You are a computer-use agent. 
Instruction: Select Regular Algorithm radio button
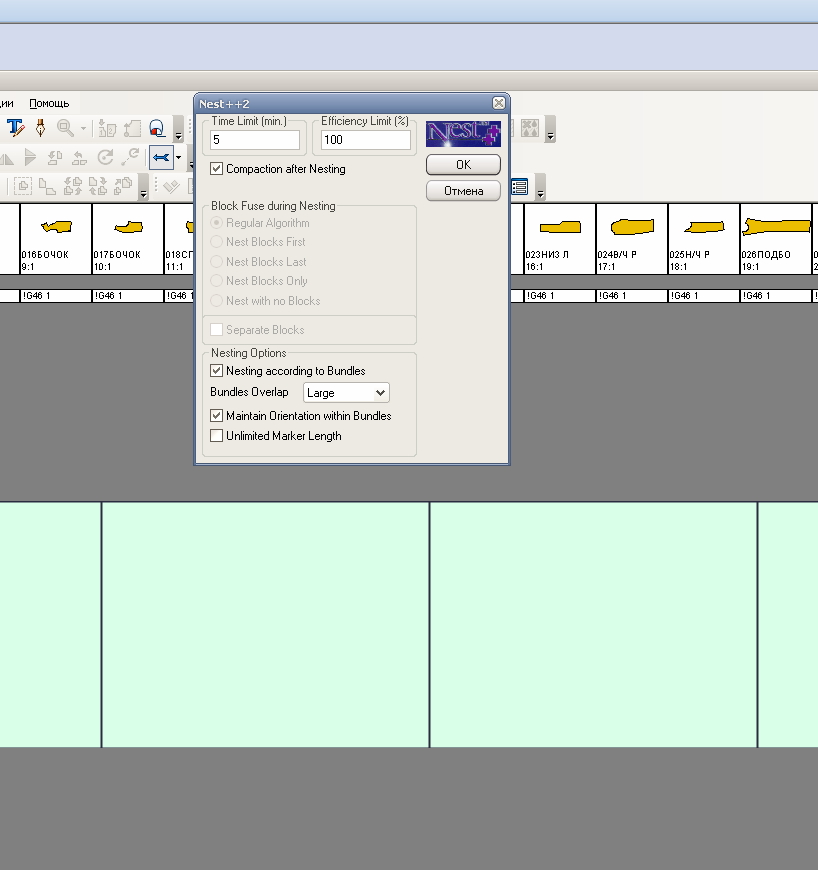216,222
